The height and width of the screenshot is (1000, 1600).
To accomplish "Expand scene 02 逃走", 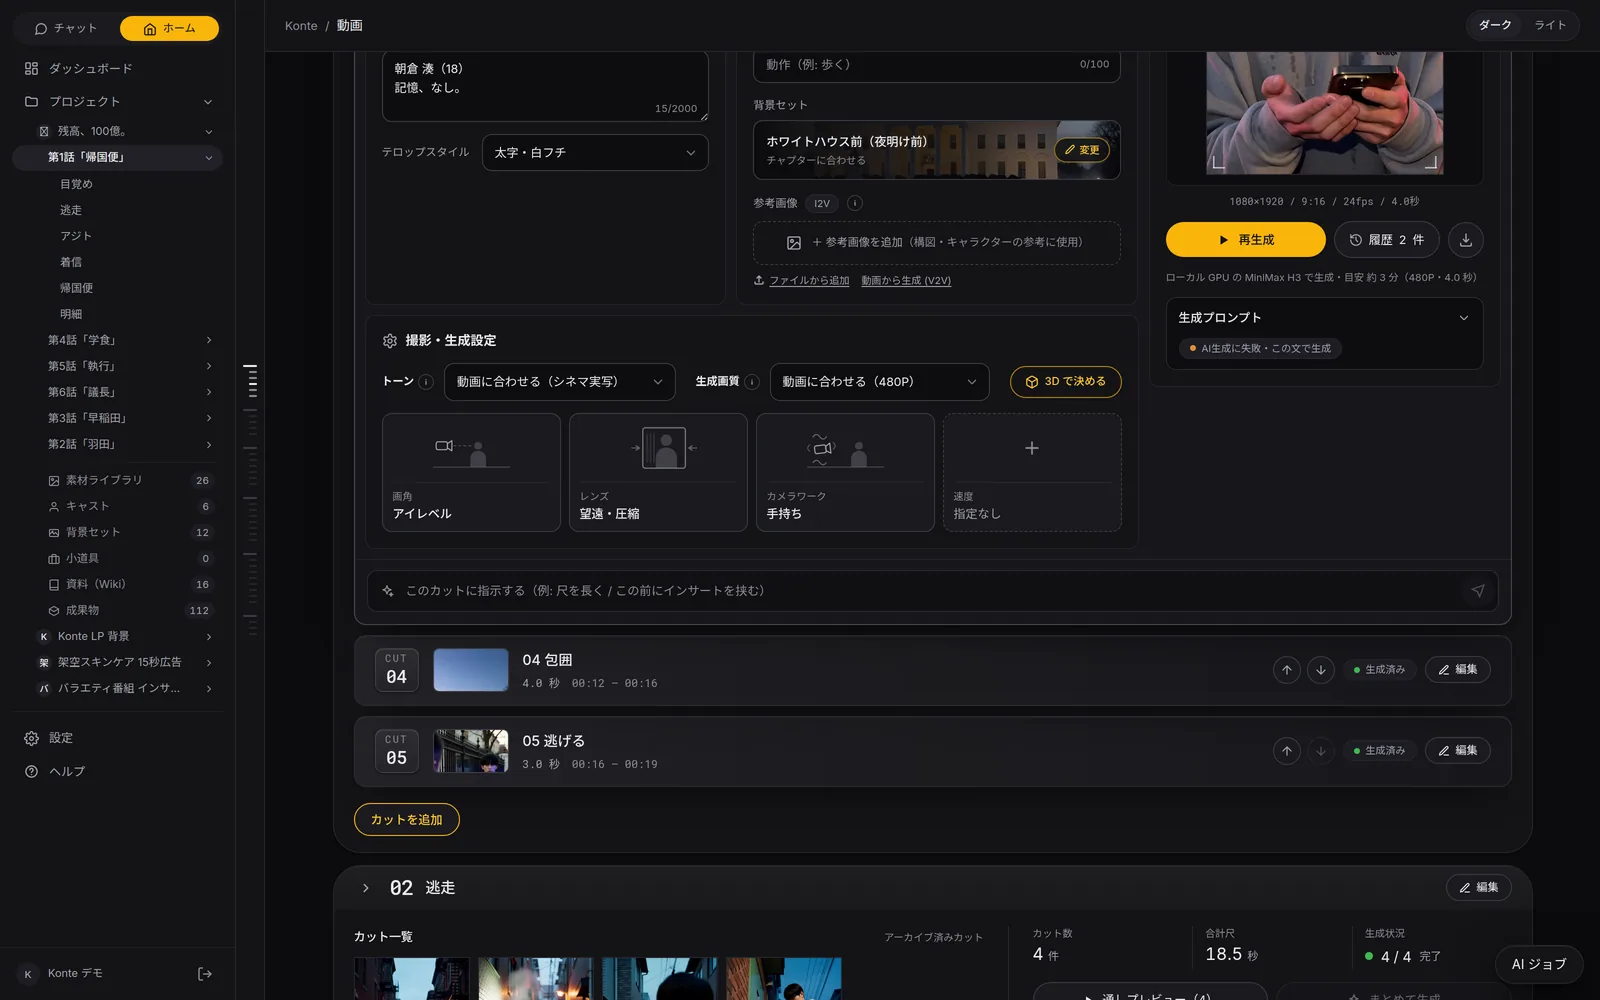I will [x=366, y=888].
